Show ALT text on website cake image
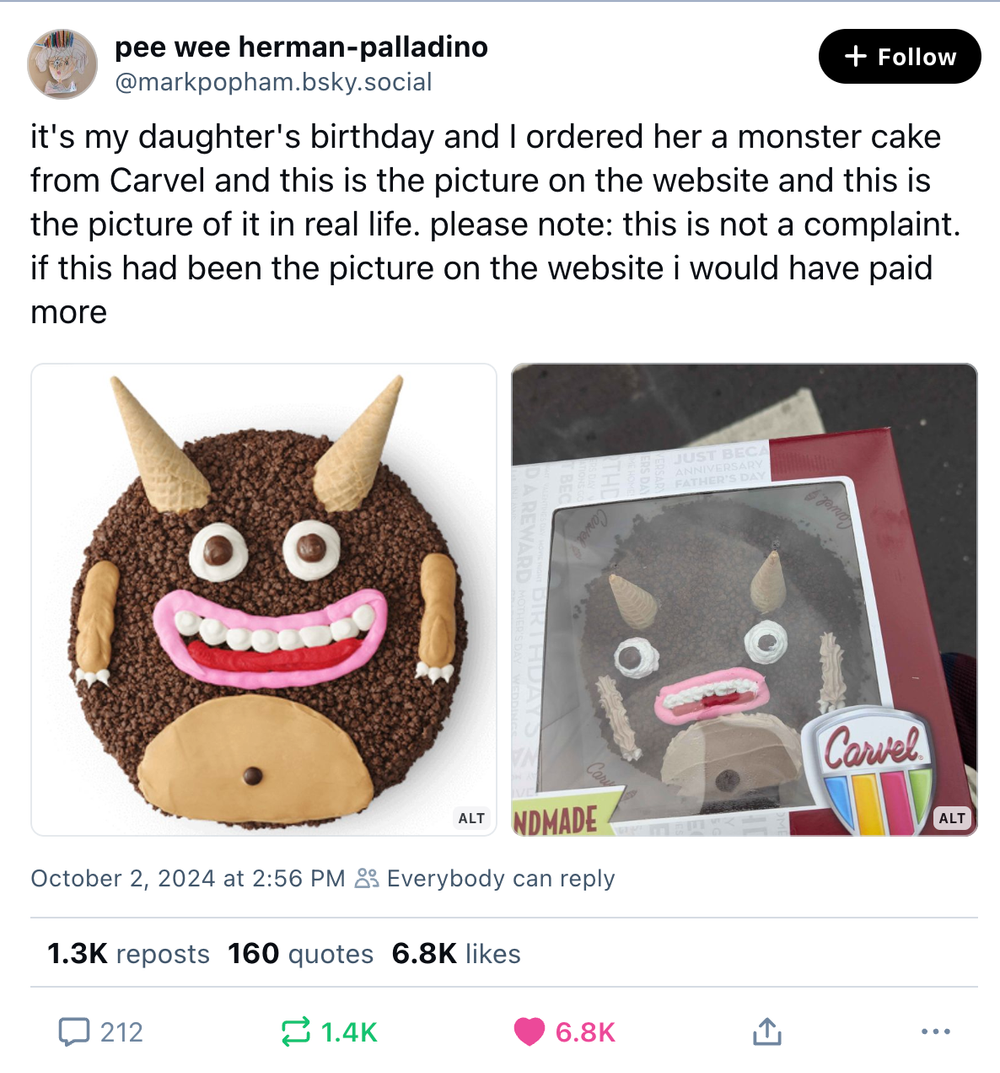This screenshot has height=1073, width=1000. pyautogui.click(x=471, y=818)
